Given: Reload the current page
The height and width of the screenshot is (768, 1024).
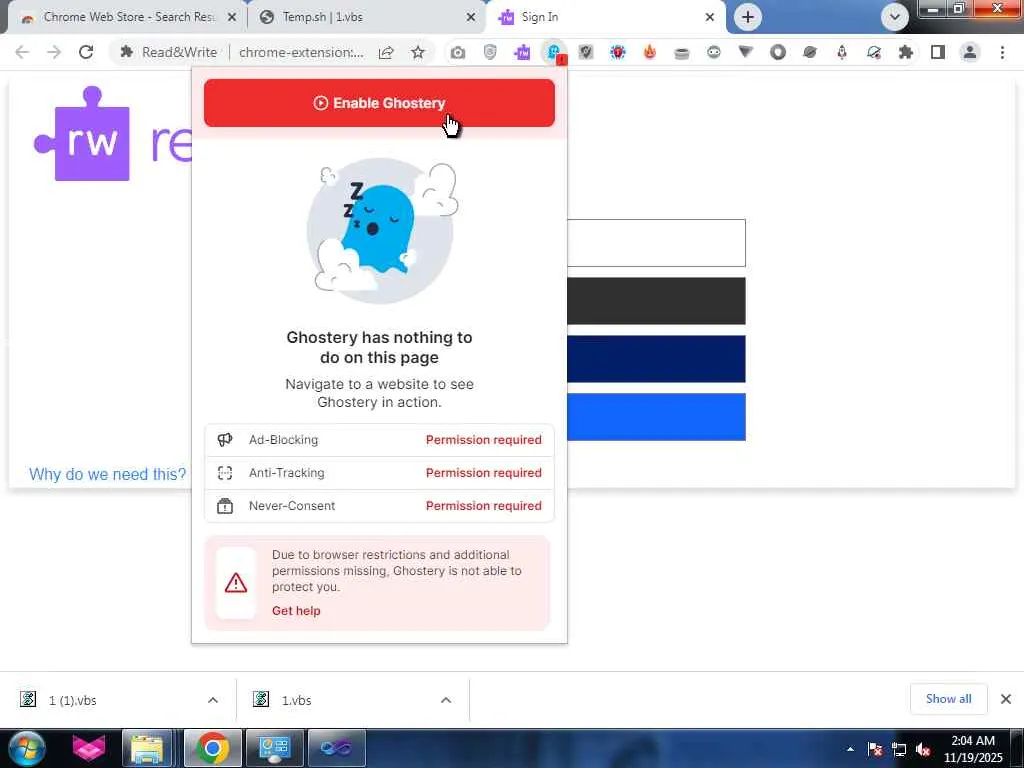Looking at the screenshot, I should pyautogui.click(x=86, y=52).
